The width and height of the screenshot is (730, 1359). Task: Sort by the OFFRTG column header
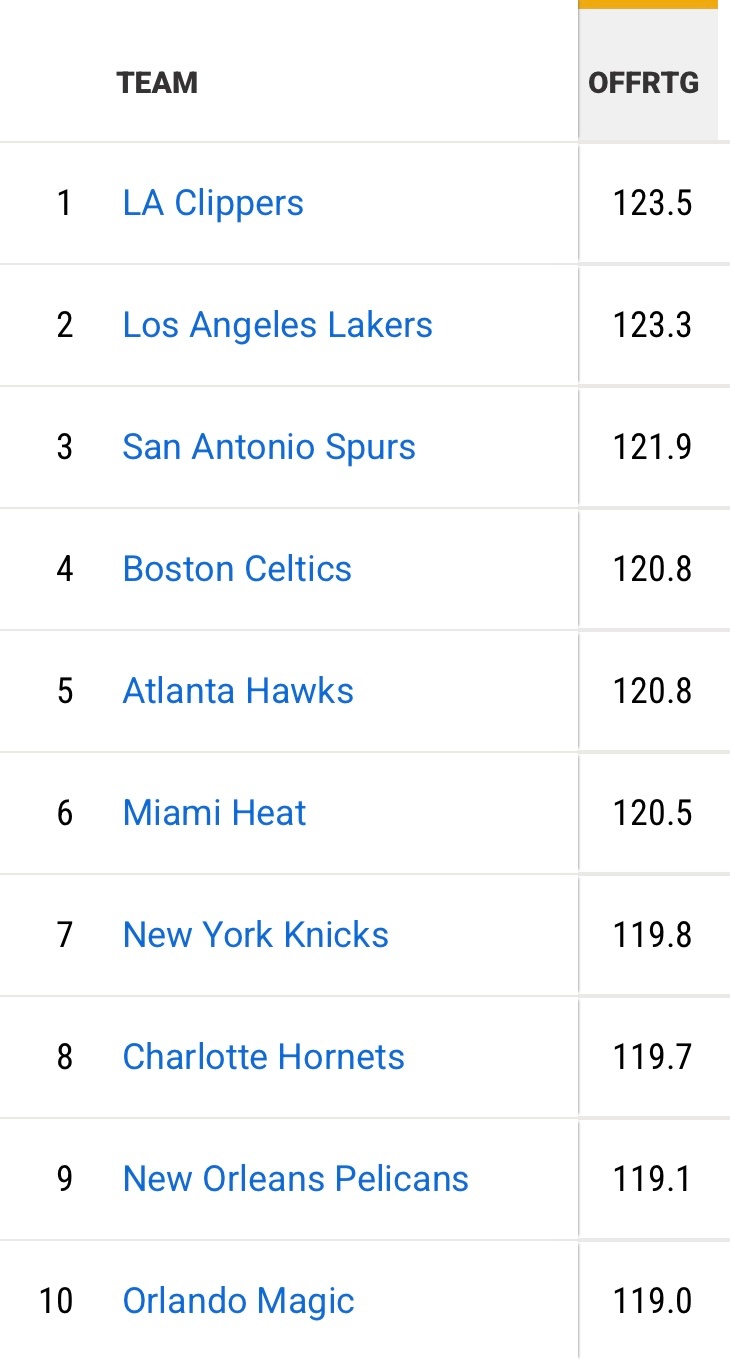[643, 82]
